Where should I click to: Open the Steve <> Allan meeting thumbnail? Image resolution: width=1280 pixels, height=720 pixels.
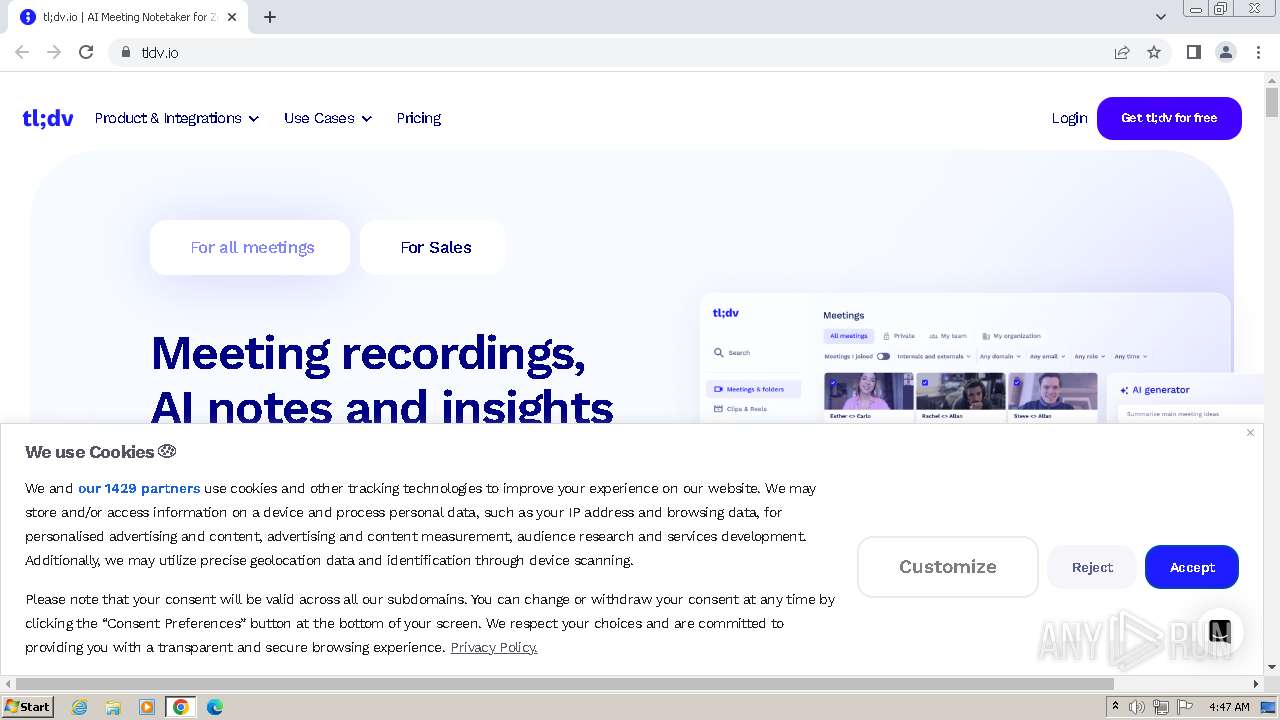click(1053, 391)
